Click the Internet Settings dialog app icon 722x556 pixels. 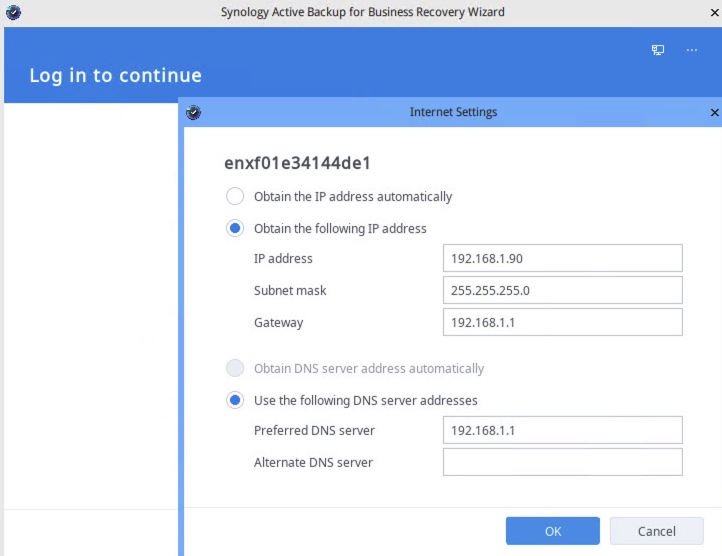(193, 112)
